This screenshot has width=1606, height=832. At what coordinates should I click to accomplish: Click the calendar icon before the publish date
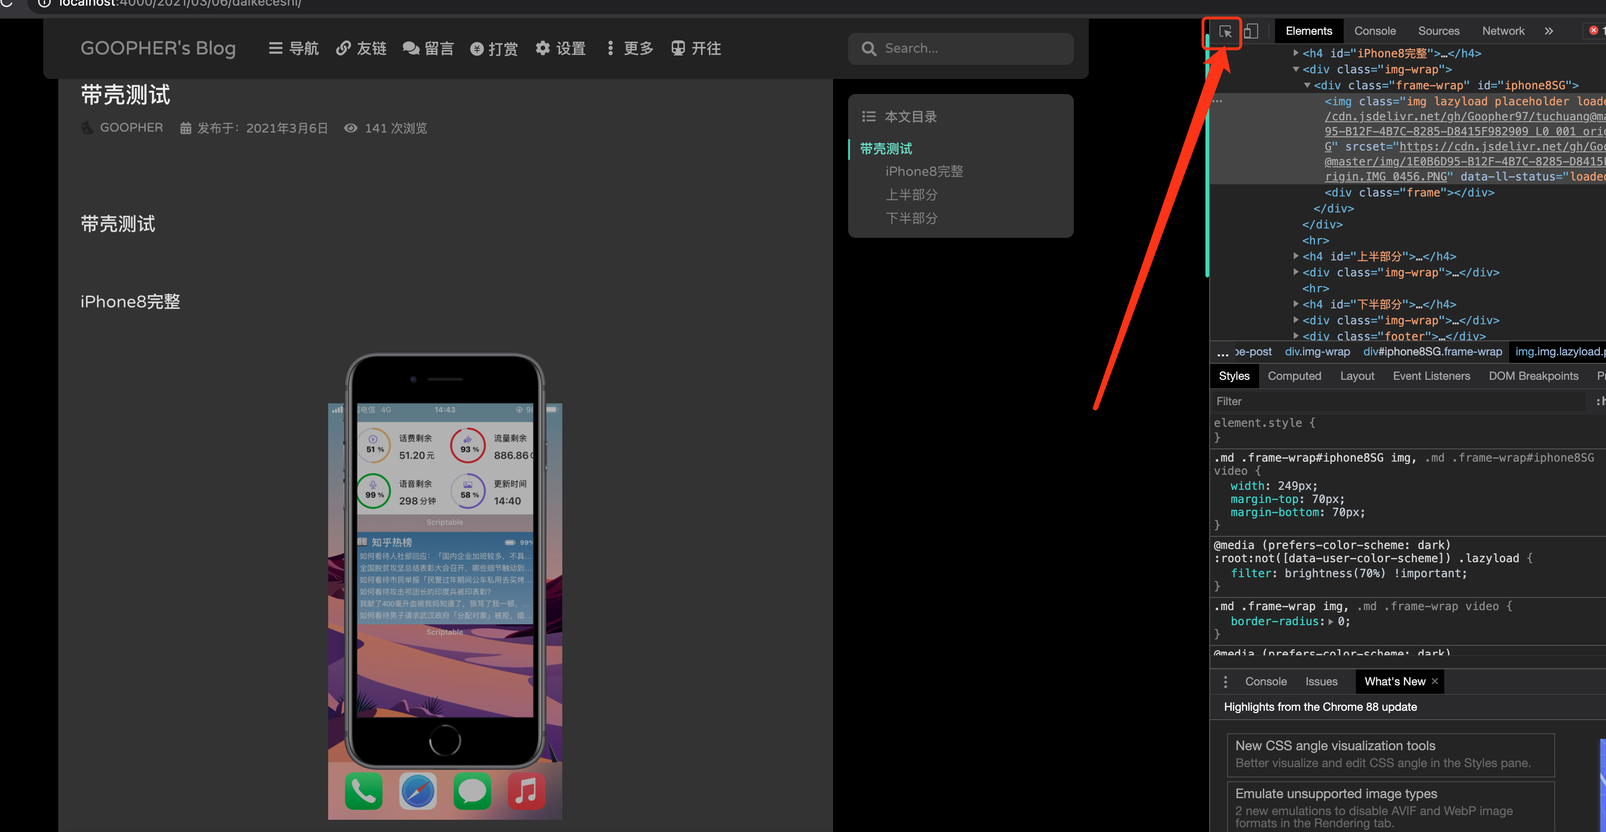tap(185, 128)
